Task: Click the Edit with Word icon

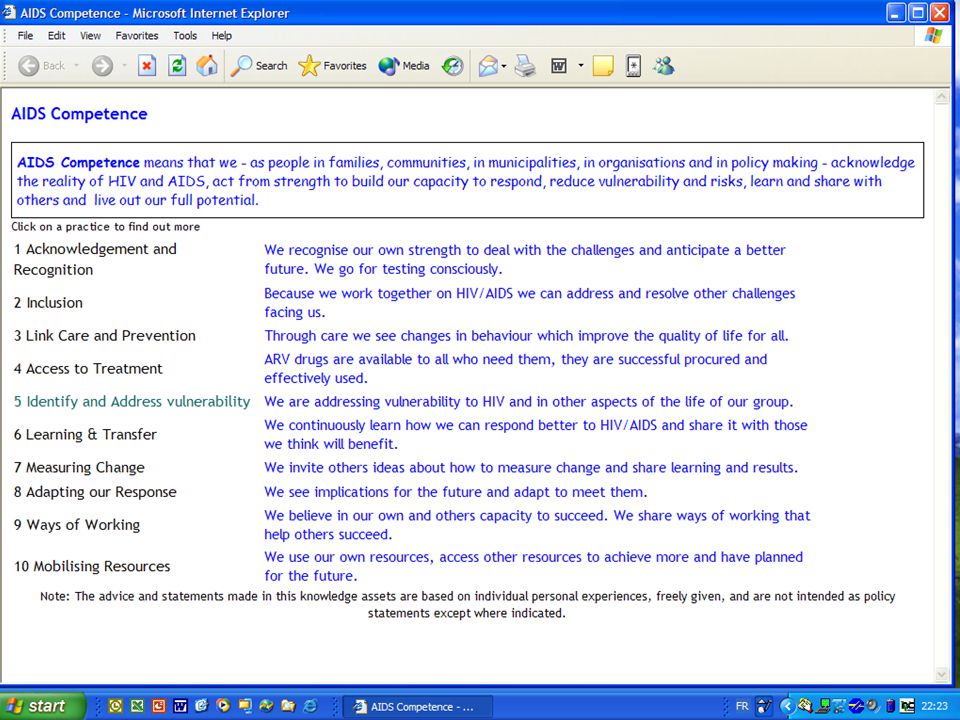Action: click(559, 66)
